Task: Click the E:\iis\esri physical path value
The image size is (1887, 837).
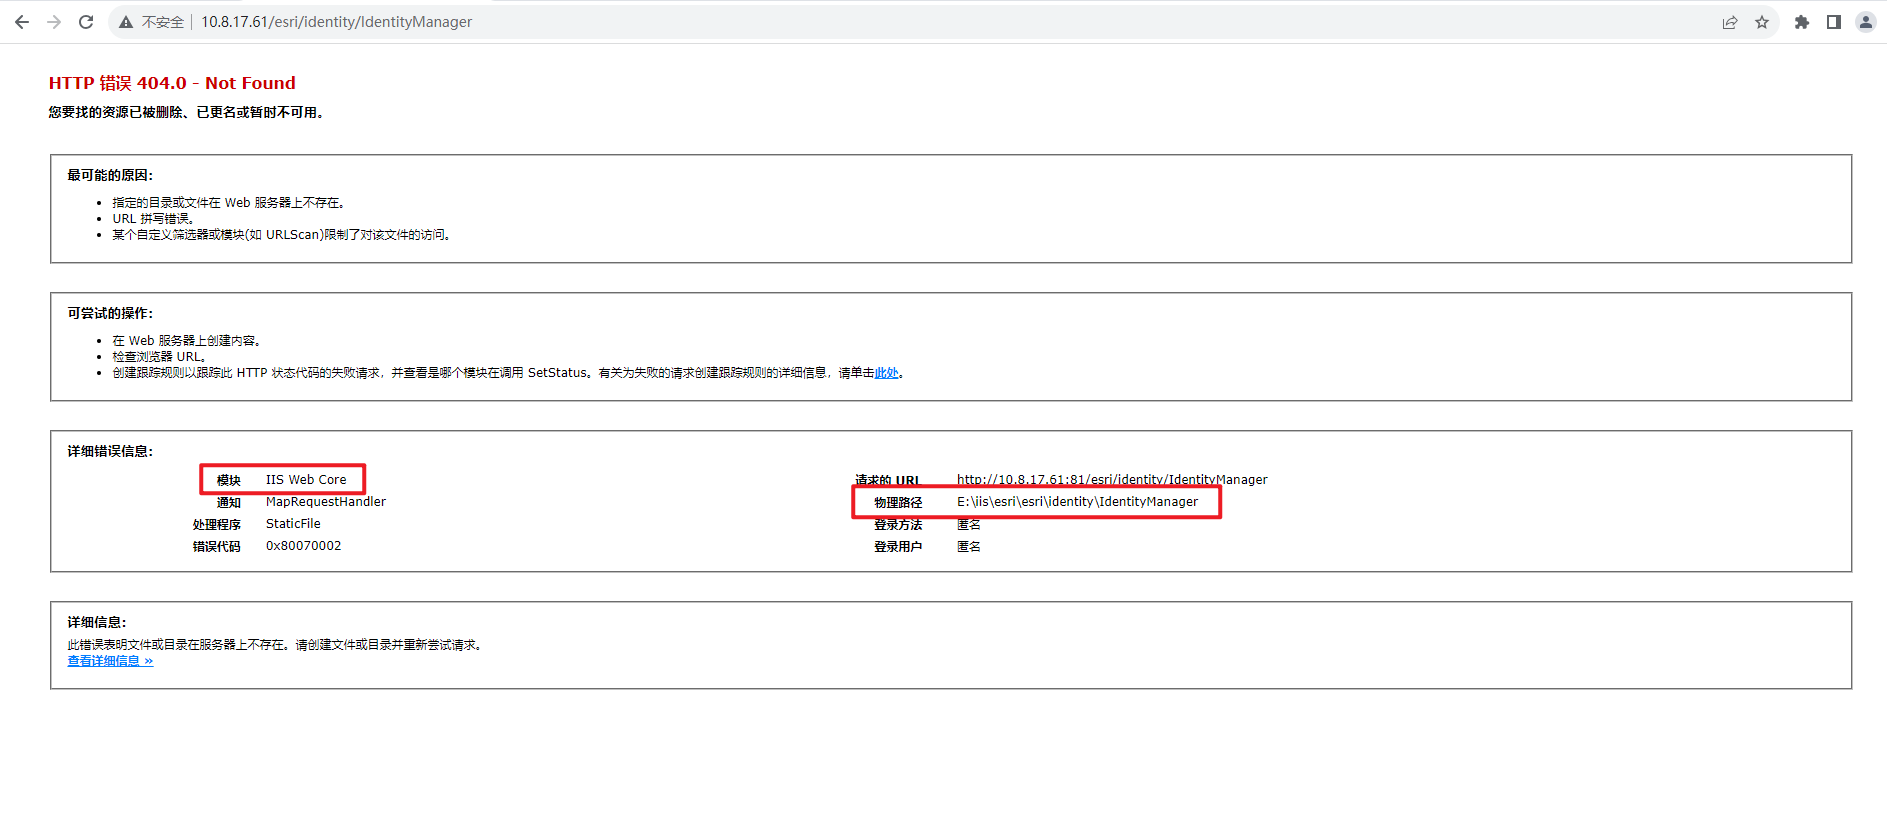Action: click(x=1077, y=502)
